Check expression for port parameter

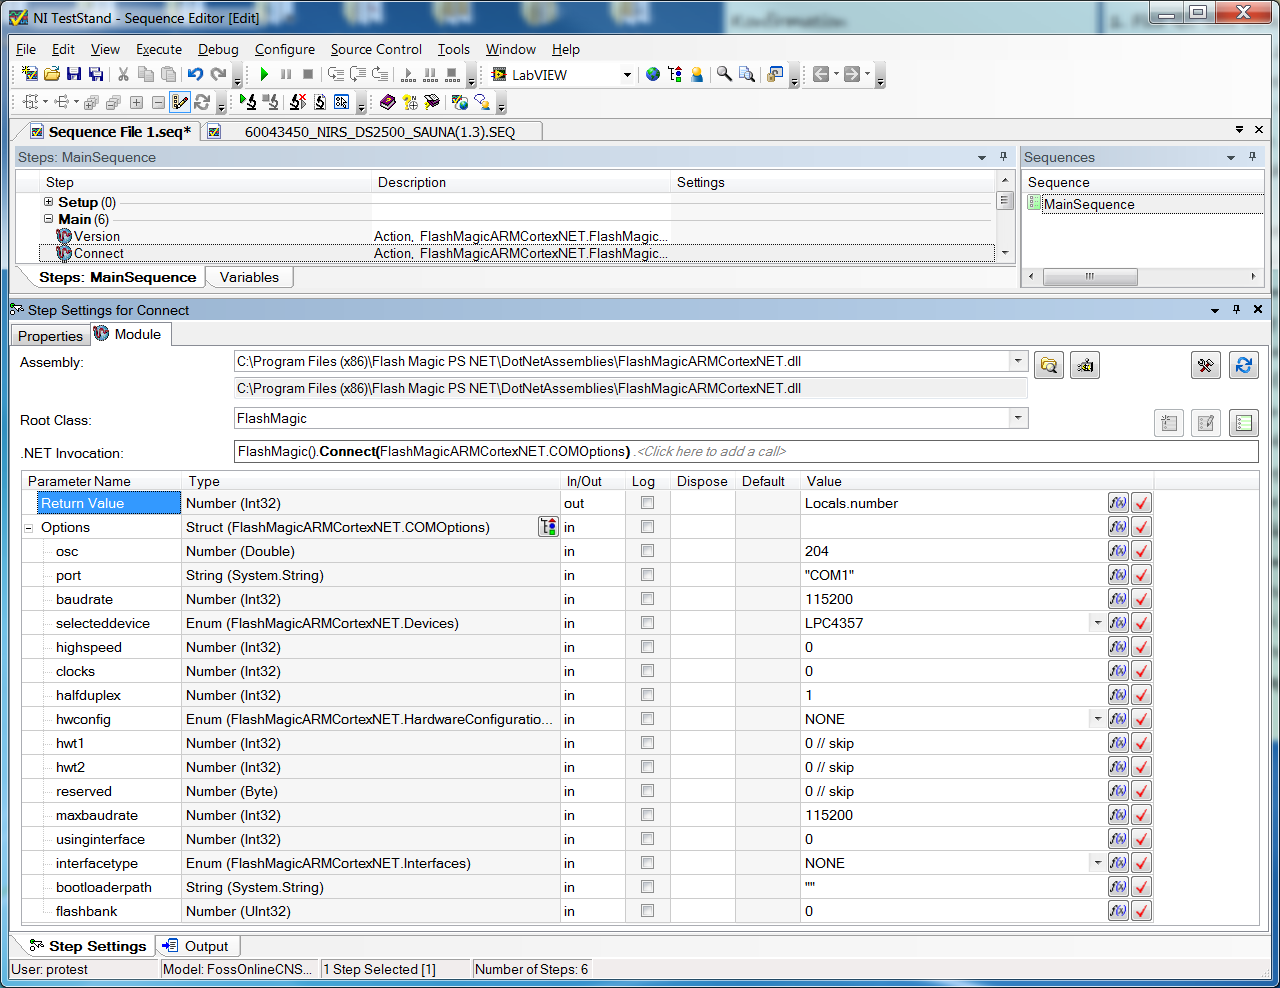[x=1141, y=575]
